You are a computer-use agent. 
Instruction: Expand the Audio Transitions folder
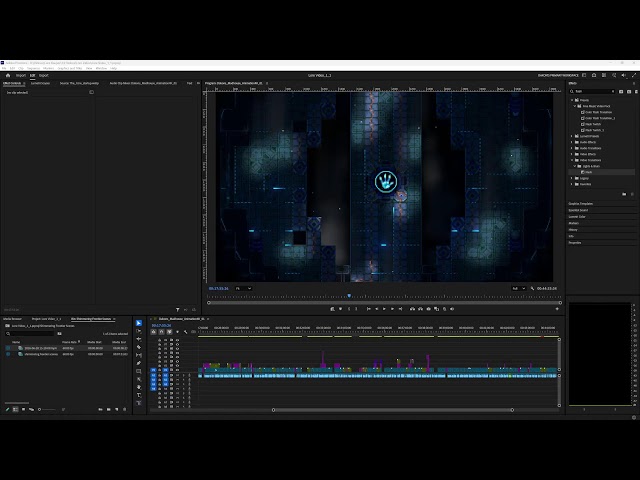click(572, 148)
